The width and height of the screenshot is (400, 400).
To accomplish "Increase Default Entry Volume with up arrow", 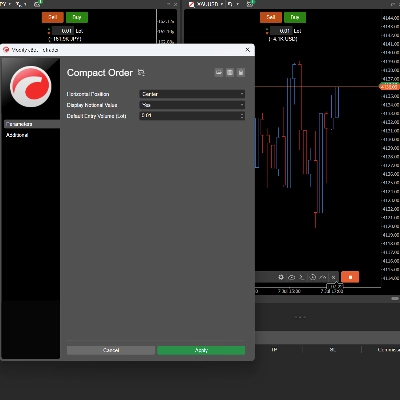I will pos(242,114).
